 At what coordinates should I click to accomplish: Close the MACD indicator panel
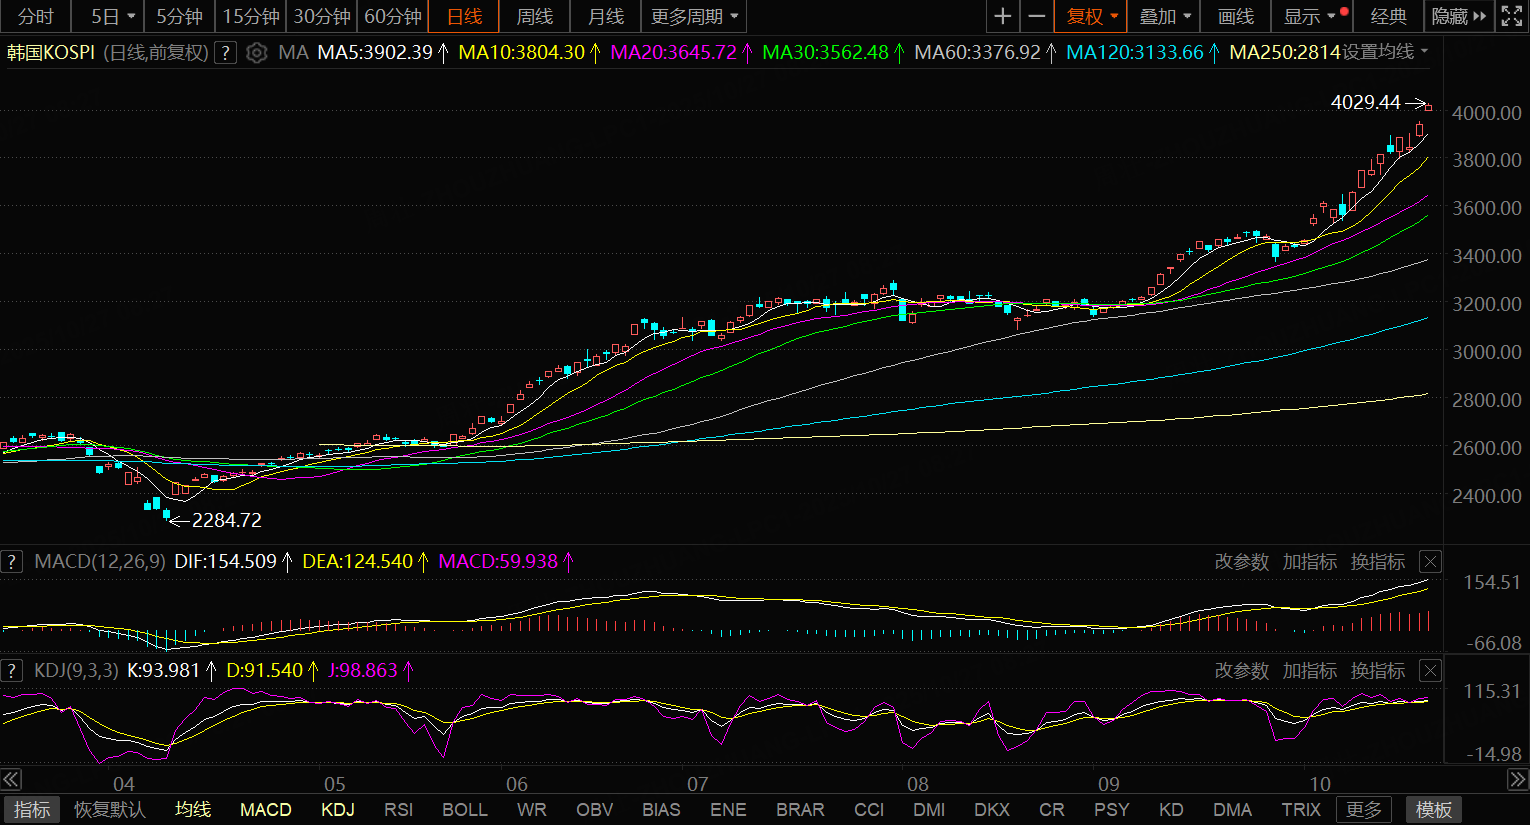tap(1431, 562)
